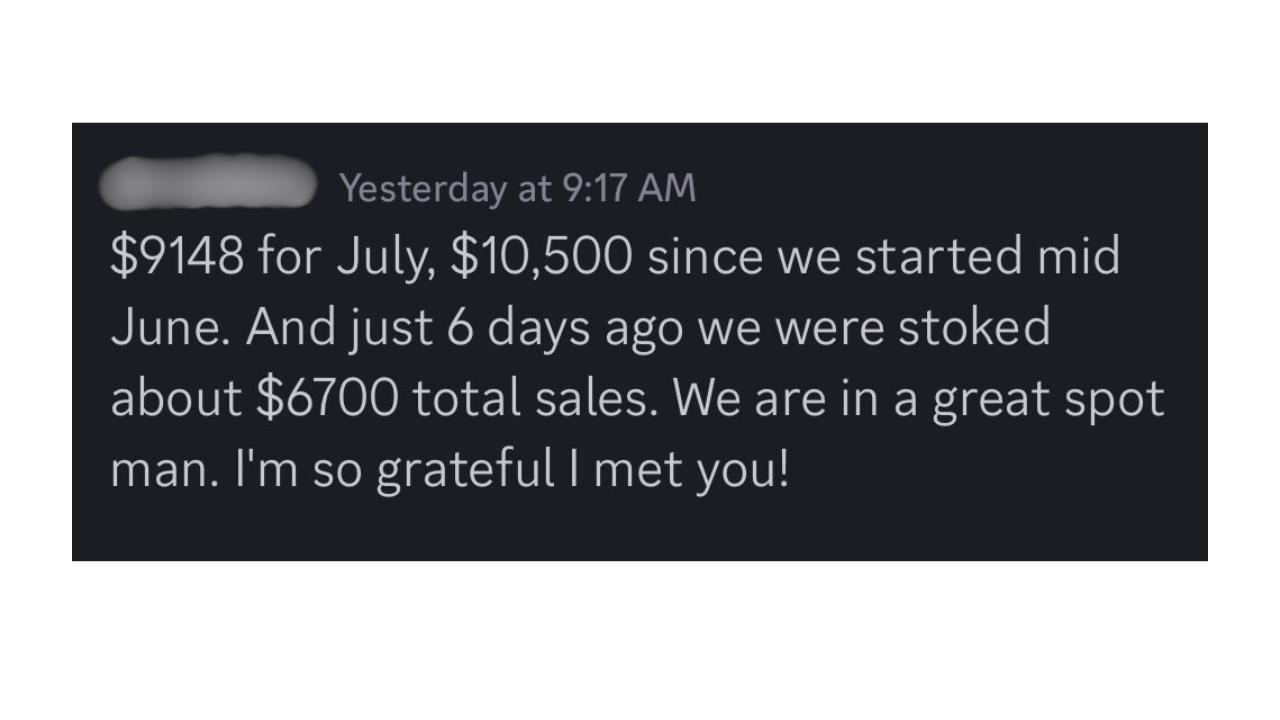The width and height of the screenshot is (1280, 720).
Task: Click the "$6700" total sales amount
Action: coord(327,398)
